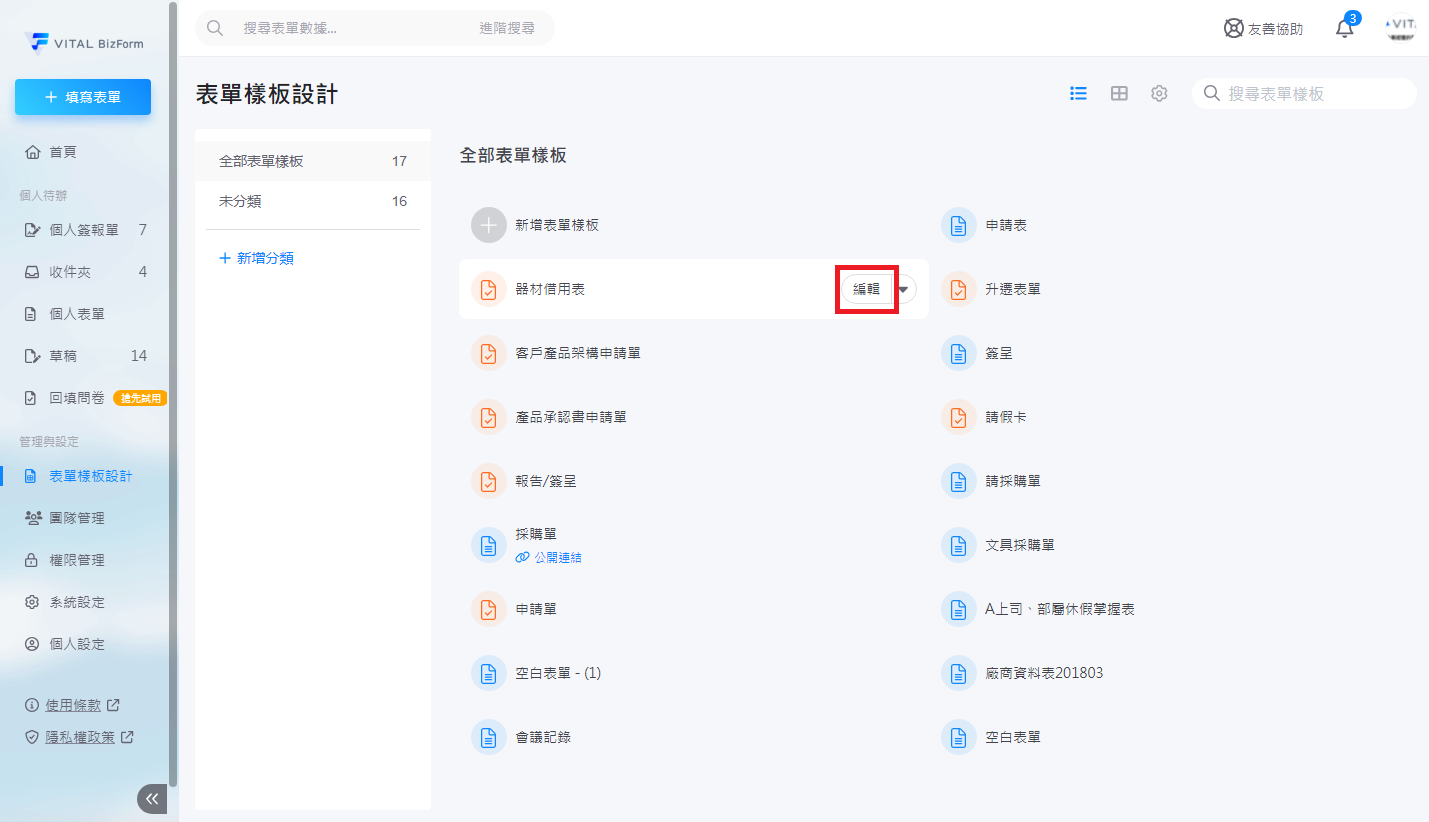Open user profile avatar
Screen dimensions: 1429x822
pyautogui.click(x=1400, y=28)
